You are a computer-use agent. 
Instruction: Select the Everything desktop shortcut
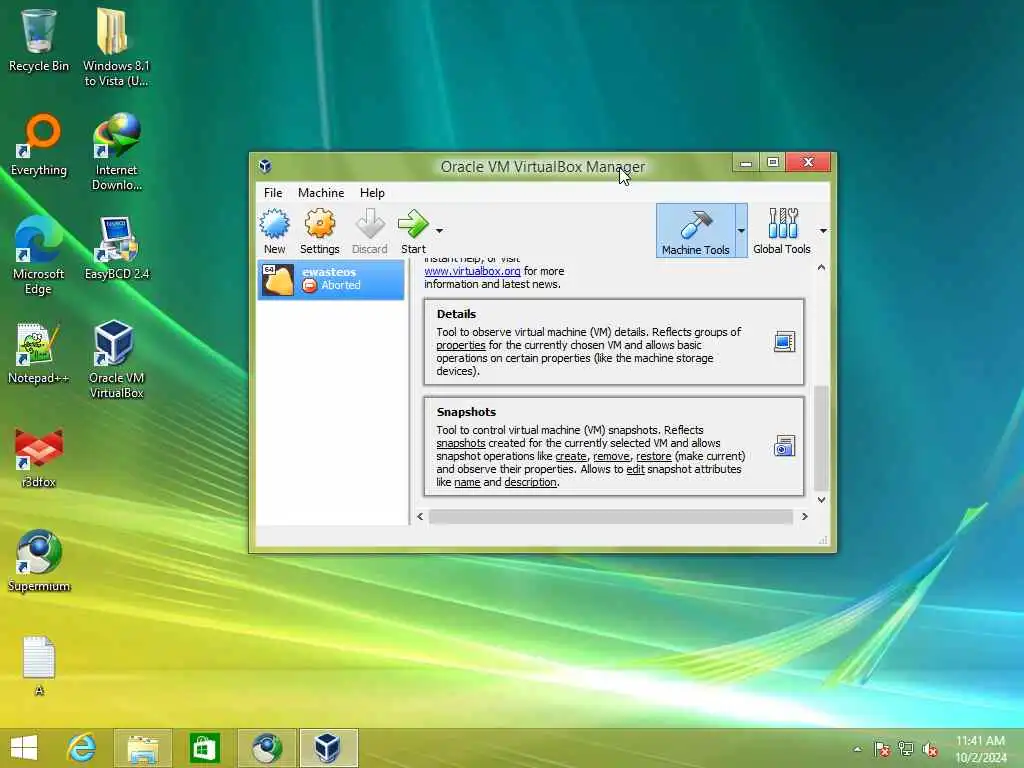39,145
